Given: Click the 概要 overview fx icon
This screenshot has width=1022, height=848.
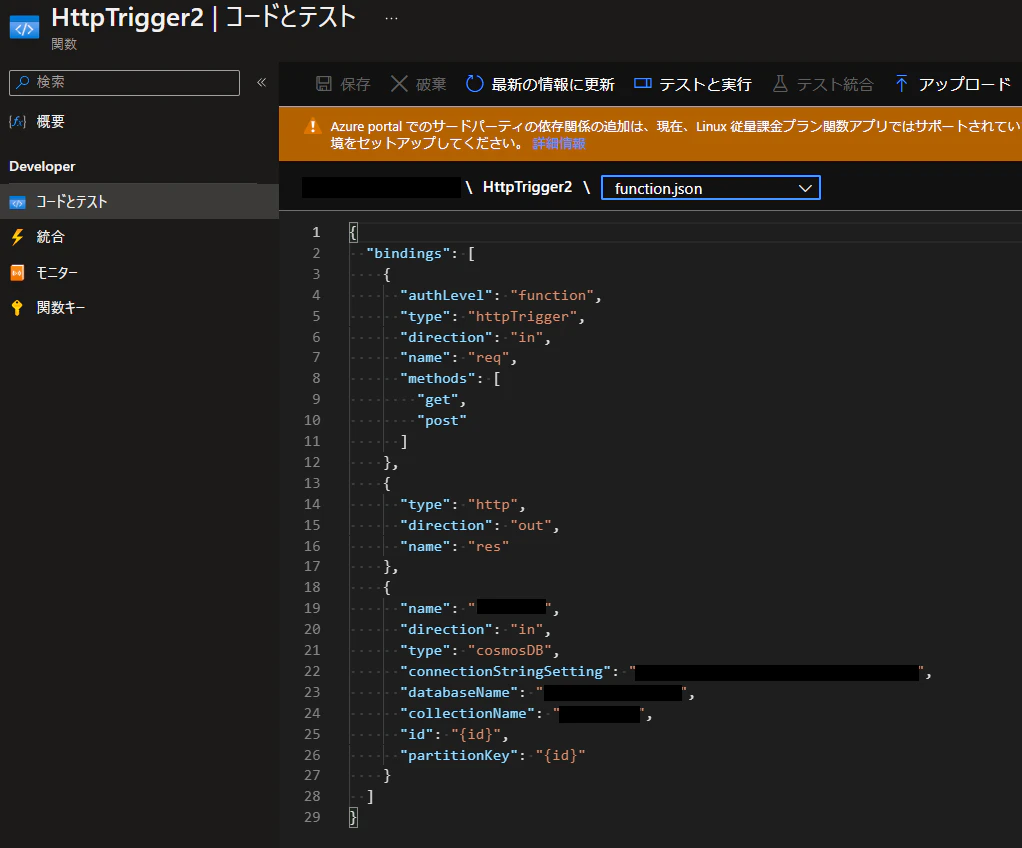Looking at the screenshot, I should [18, 121].
